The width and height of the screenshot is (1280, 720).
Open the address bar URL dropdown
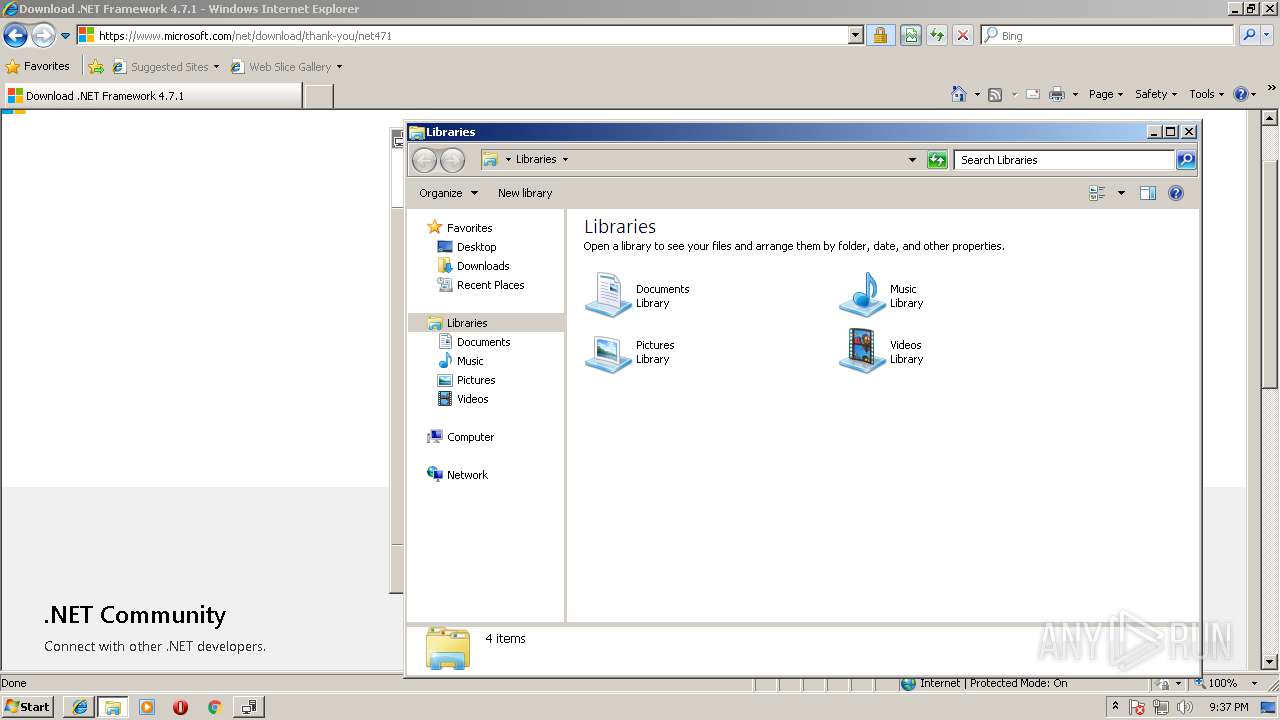[x=856, y=35]
